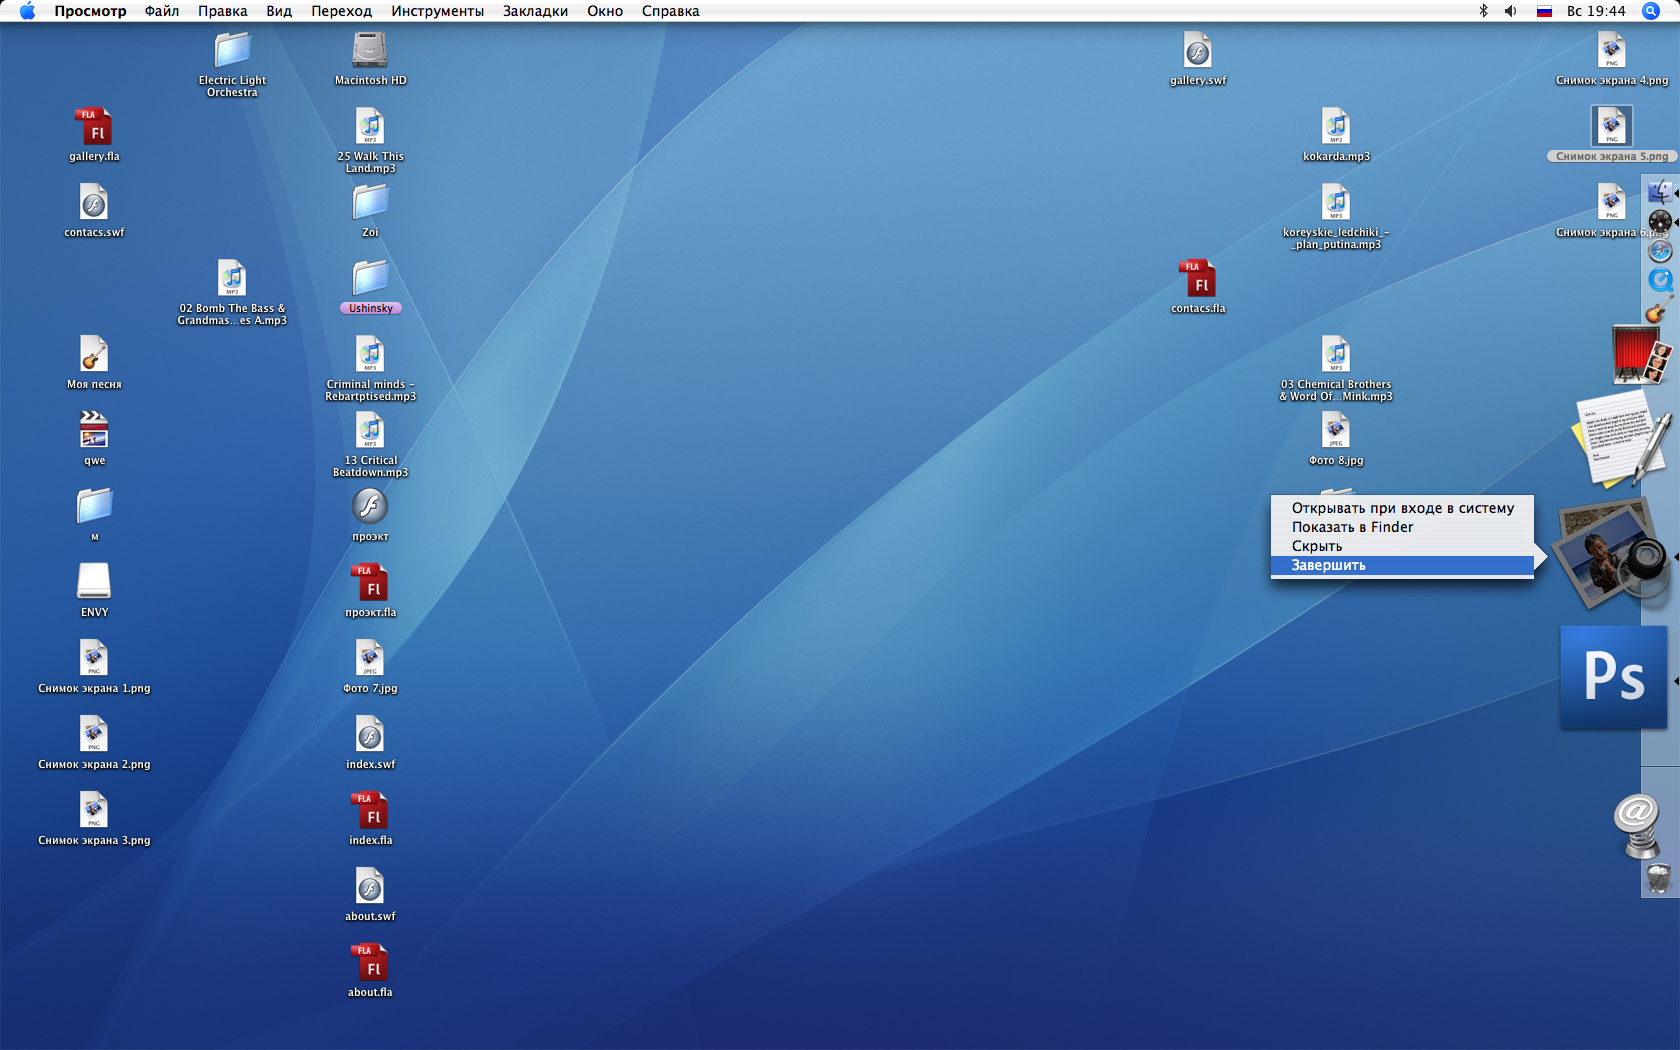Open Dashboard from the Dock
This screenshot has height=1050, width=1680.
tap(1660, 221)
